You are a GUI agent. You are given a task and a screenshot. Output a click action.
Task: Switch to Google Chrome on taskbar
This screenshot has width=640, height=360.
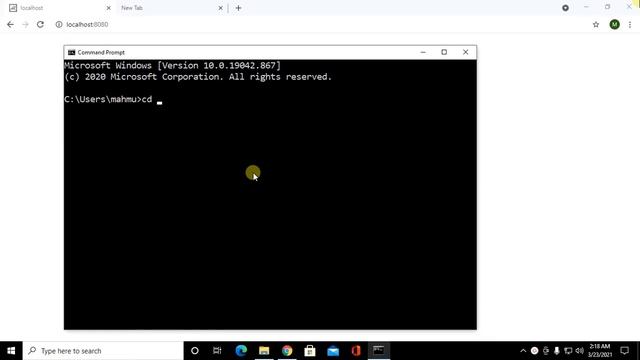(x=287, y=351)
